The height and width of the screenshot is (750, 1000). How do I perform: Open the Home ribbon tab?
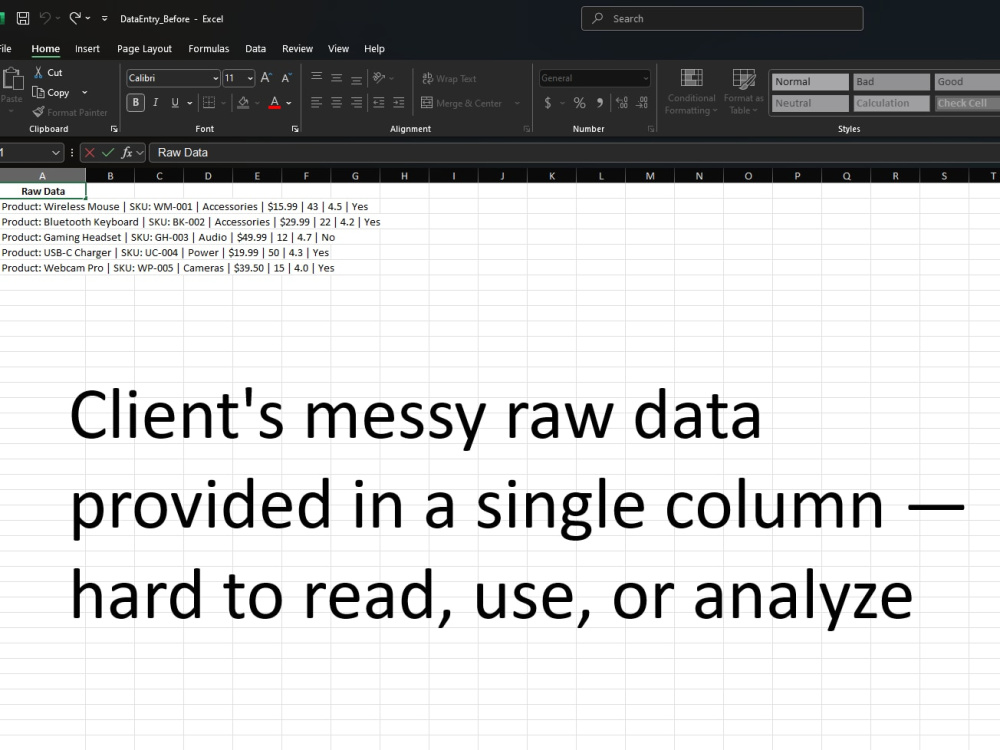click(x=46, y=48)
